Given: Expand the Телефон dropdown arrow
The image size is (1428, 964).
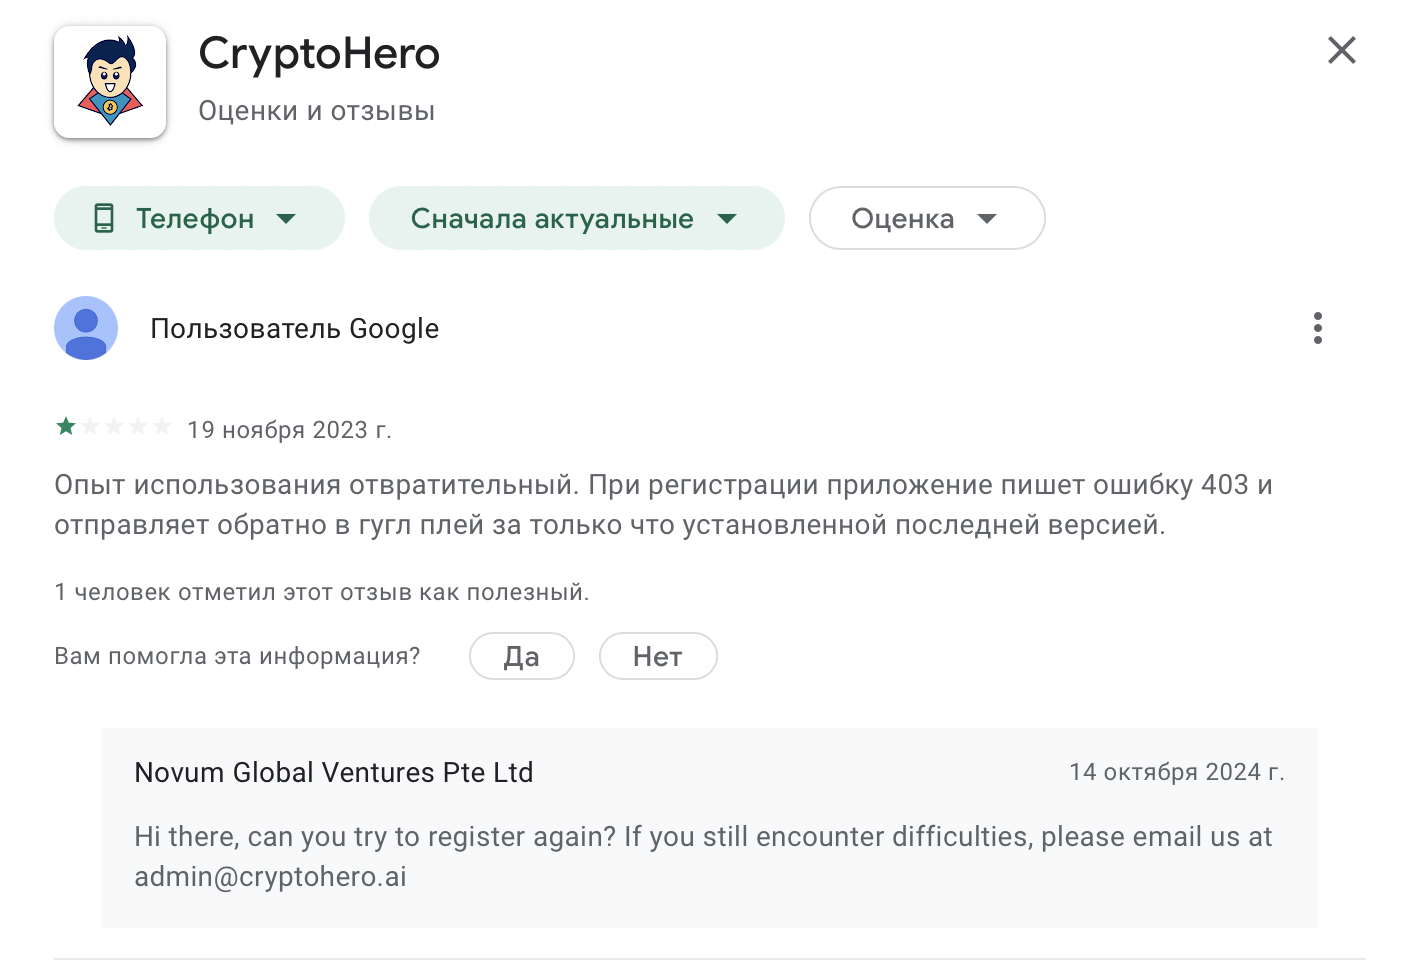Looking at the screenshot, I should tap(286, 218).
